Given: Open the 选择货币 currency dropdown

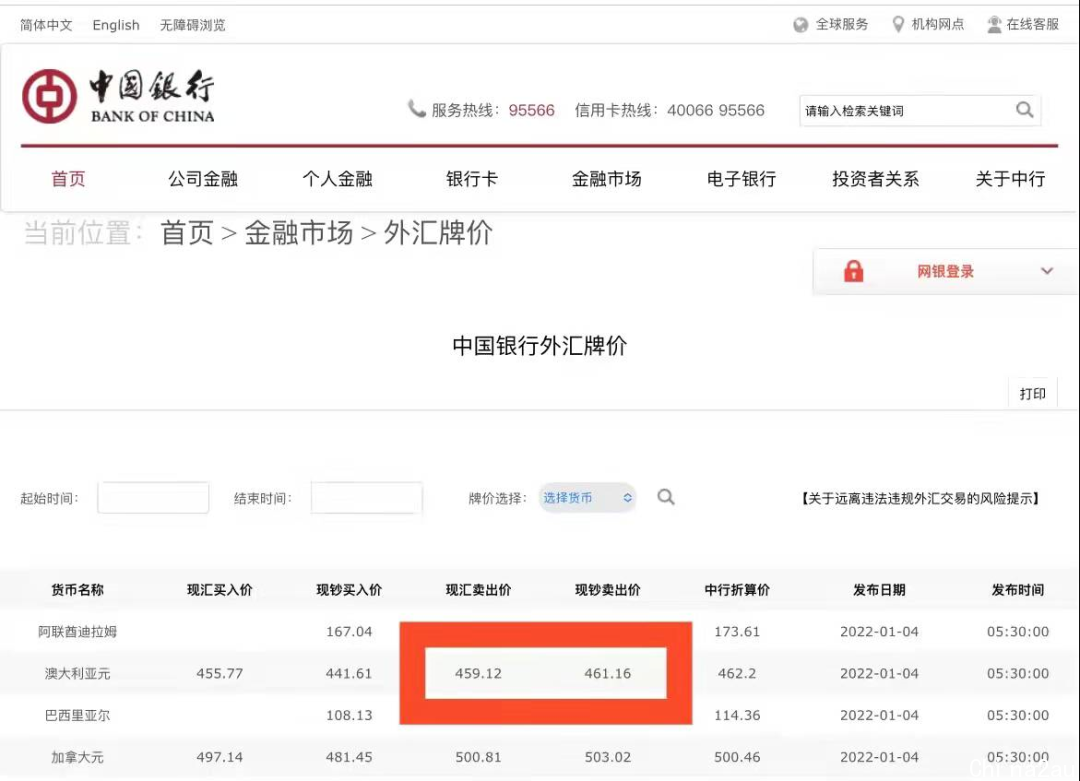Looking at the screenshot, I should pyautogui.click(x=587, y=497).
